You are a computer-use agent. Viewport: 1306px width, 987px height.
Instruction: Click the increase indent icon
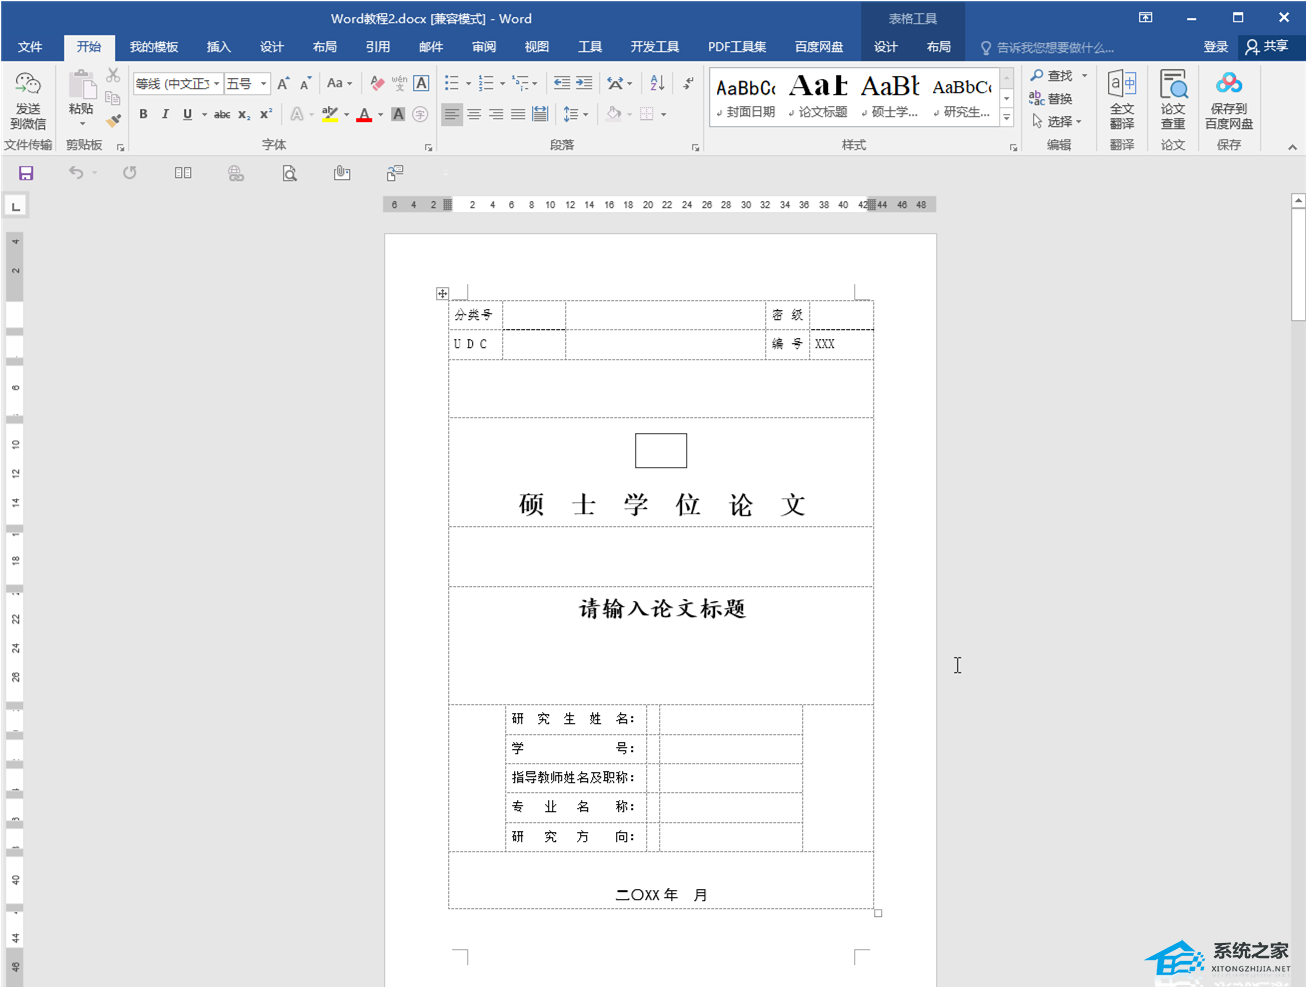click(584, 84)
